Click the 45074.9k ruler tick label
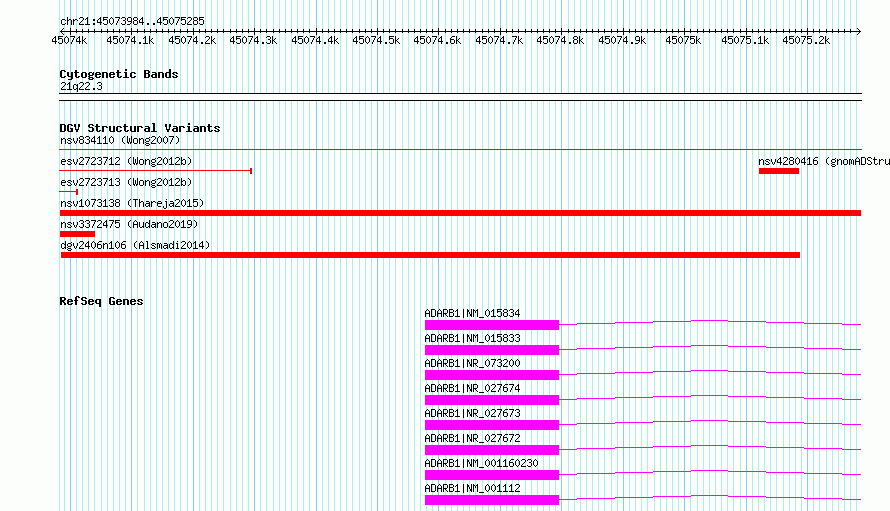The image size is (890, 511). [622, 40]
